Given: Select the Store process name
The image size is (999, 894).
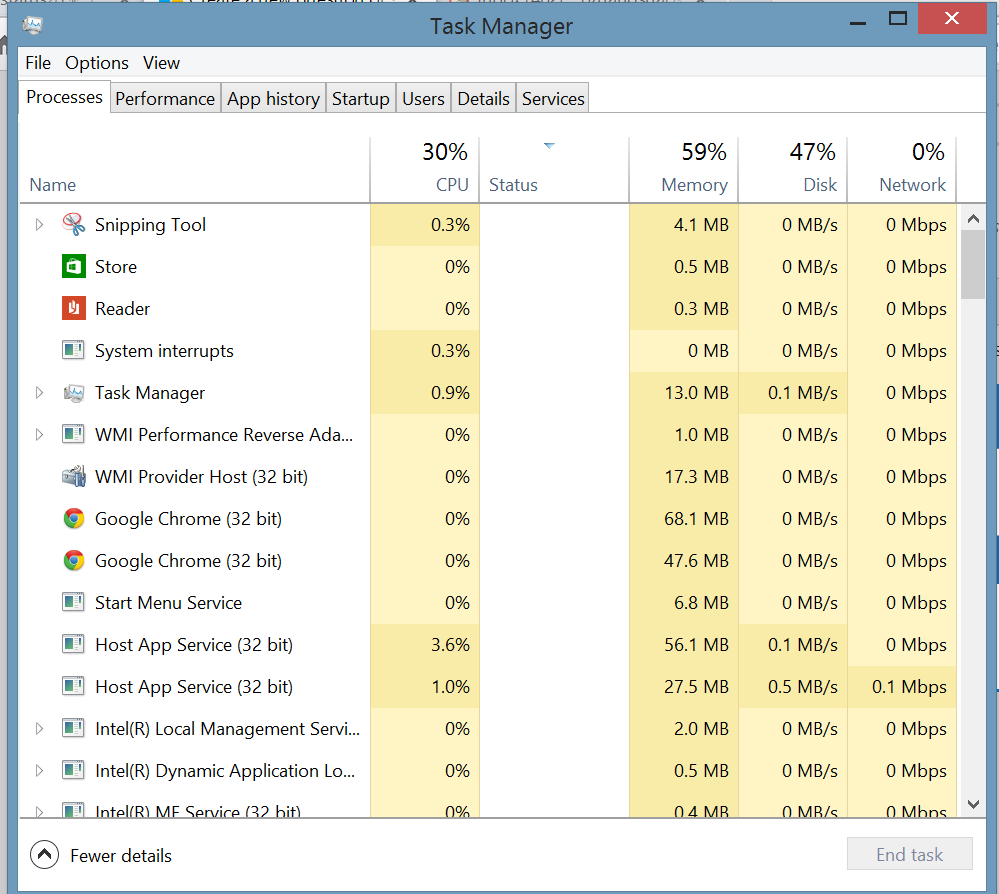Looking at the screenshot, I should pos(116,266).
